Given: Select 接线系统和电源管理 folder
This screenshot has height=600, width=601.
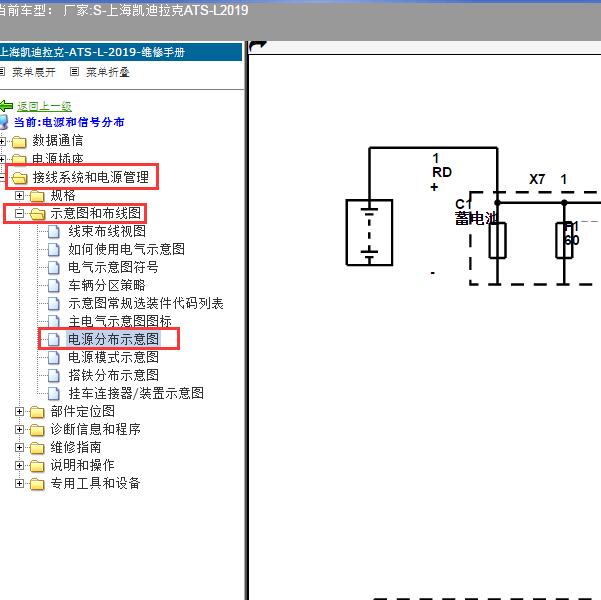Looking at the screenshot, I should click(90, 177).
